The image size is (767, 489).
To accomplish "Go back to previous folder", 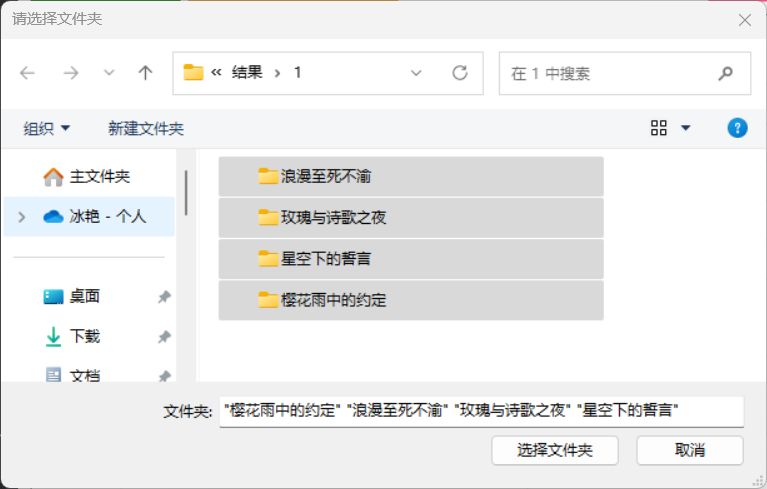I will (x=27, y=73).
